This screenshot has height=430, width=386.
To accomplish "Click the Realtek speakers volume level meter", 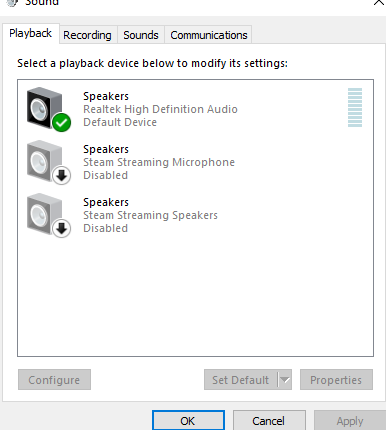I will pos(355,107).
